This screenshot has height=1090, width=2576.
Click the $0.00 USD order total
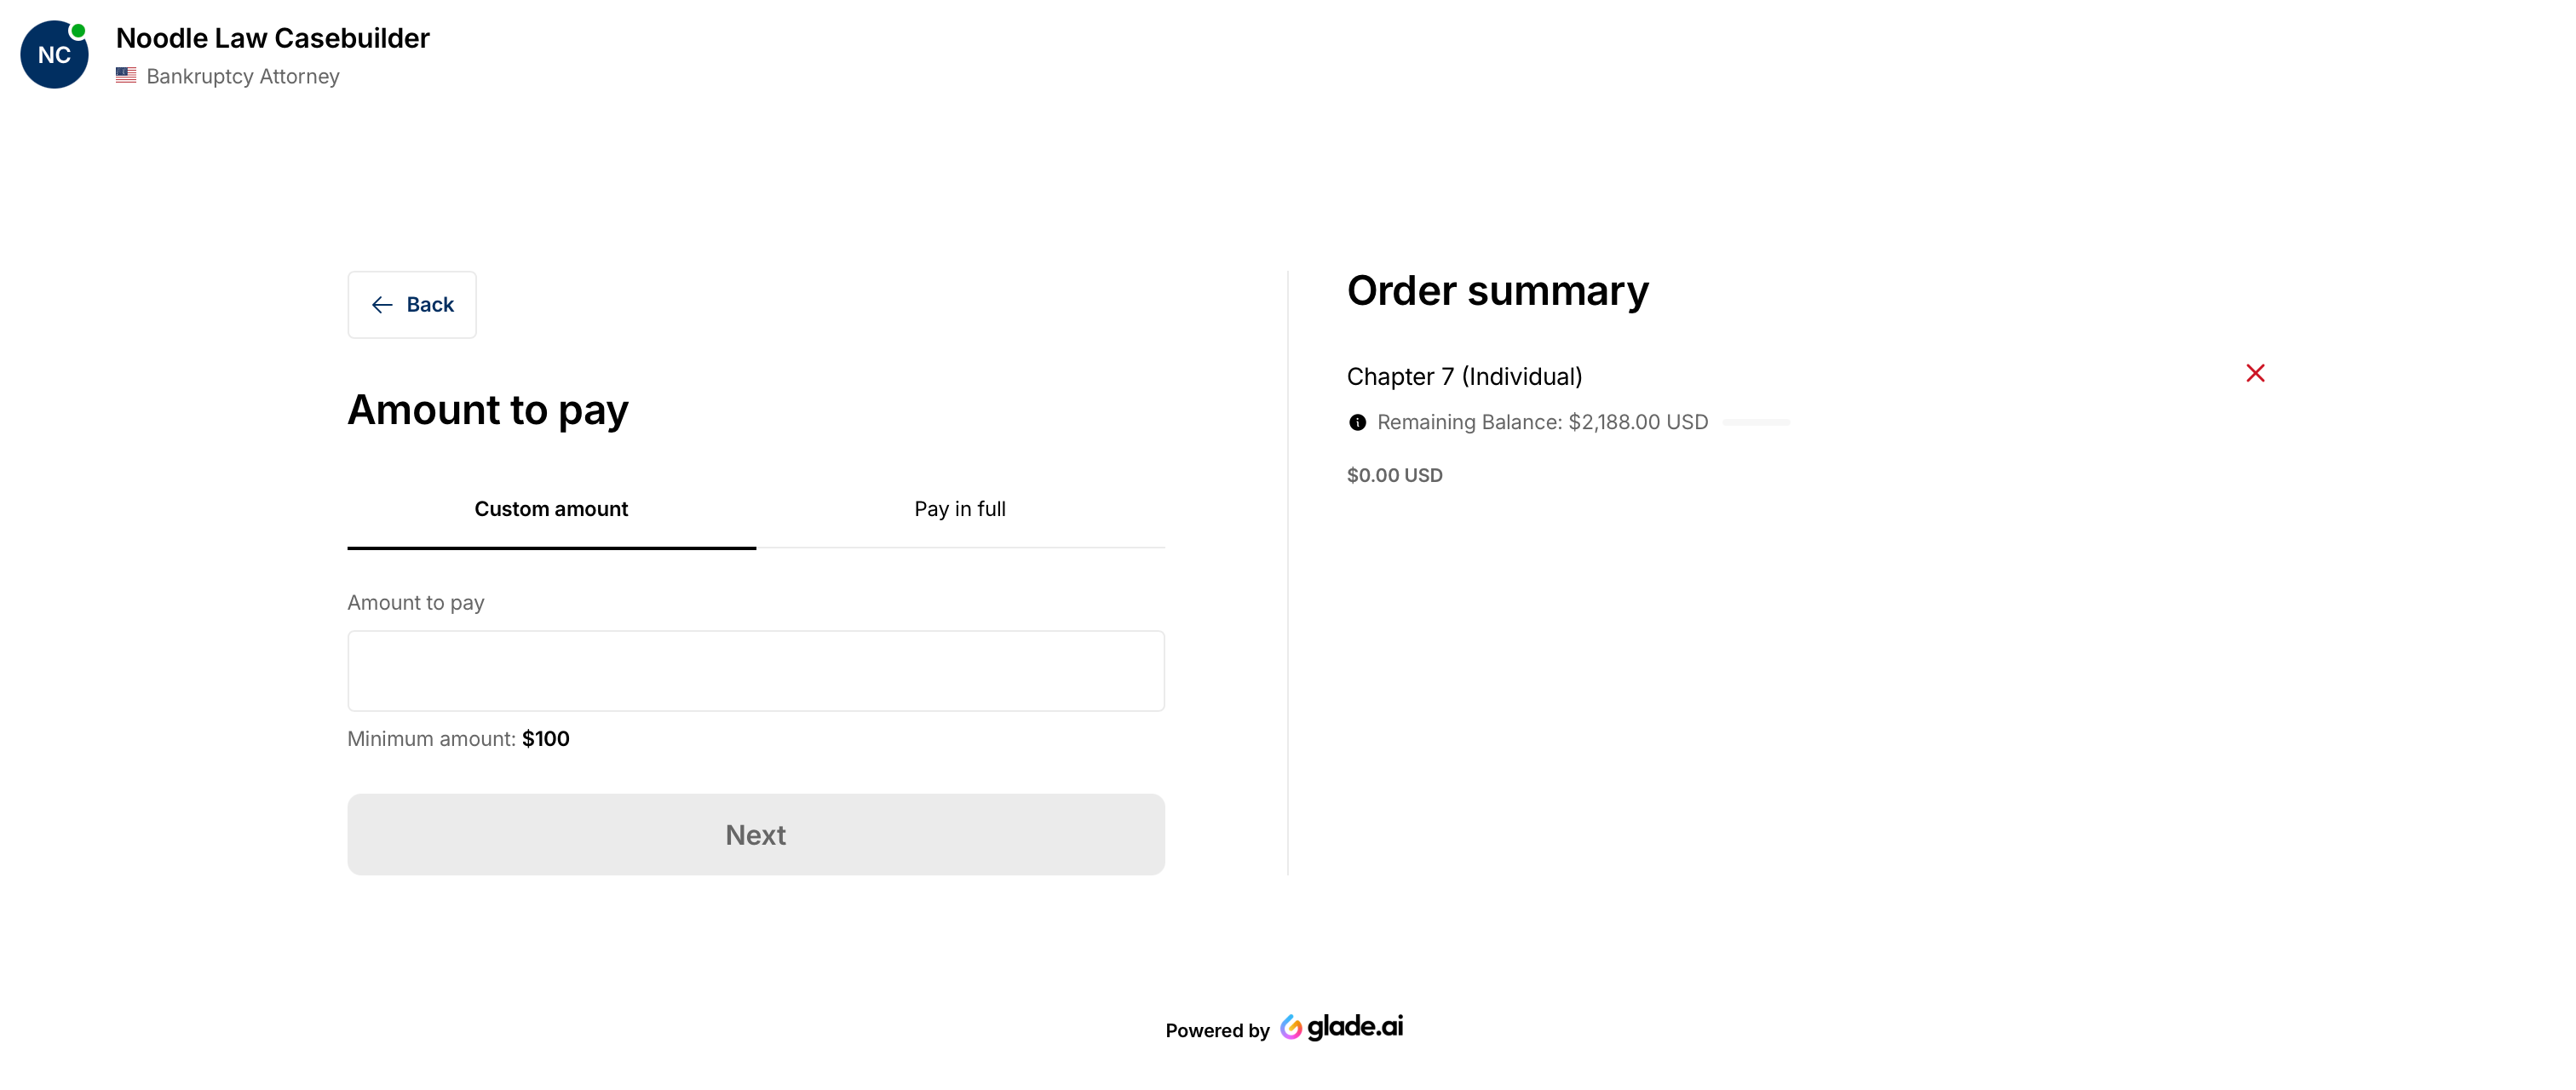(1394, 476)
